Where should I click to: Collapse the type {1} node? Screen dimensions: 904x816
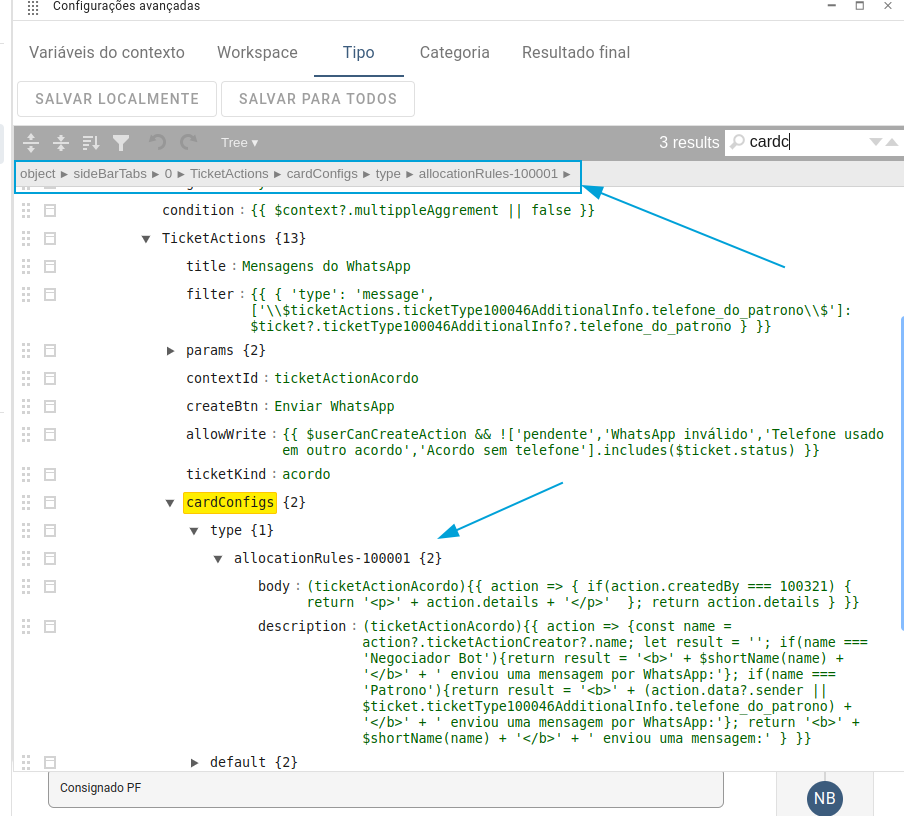[x=194, y=531]
